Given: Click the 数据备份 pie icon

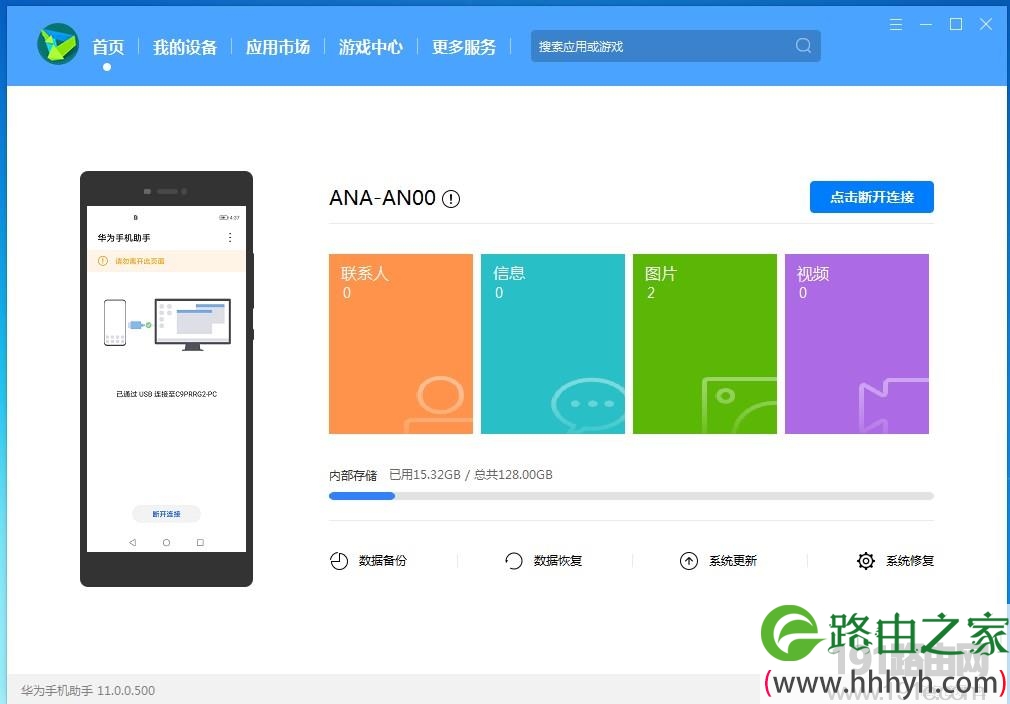Looking at the screenshot, I should pos(339,561).
